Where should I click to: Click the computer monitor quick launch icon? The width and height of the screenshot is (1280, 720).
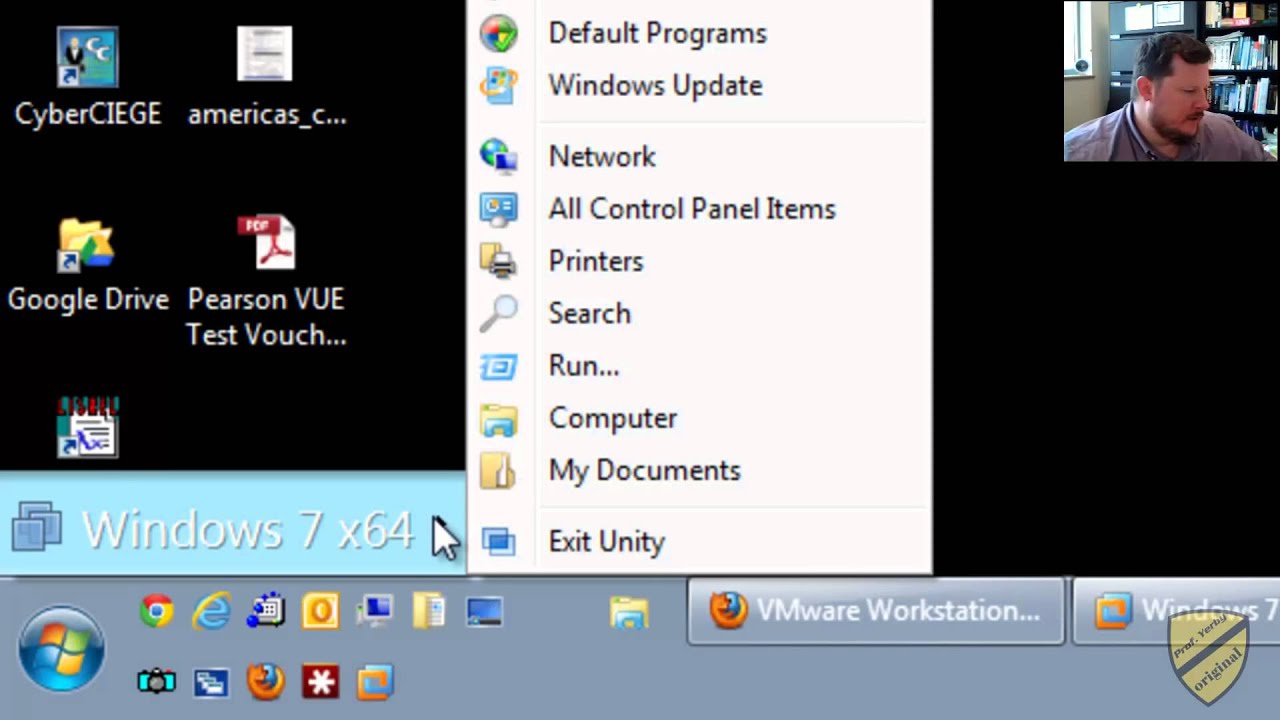(x=375, y=610)
